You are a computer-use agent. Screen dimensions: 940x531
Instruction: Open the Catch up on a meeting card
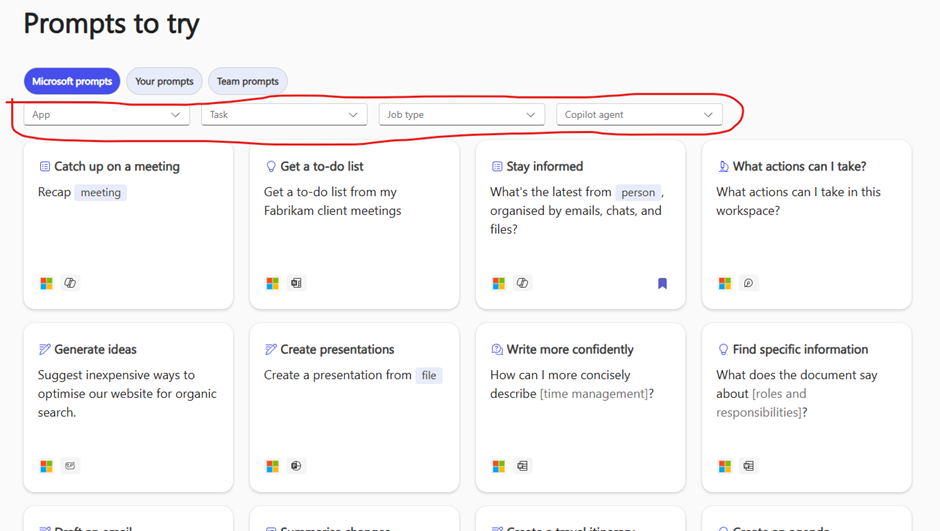click(x=128, y=225)
